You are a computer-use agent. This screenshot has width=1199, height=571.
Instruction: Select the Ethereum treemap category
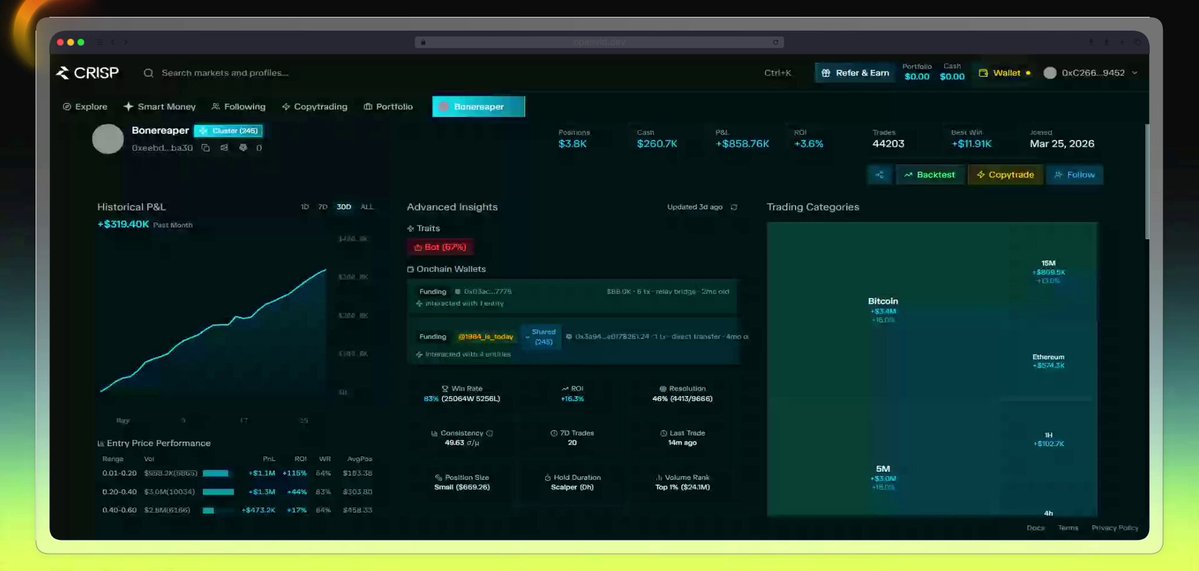(x=1048, y=361)
